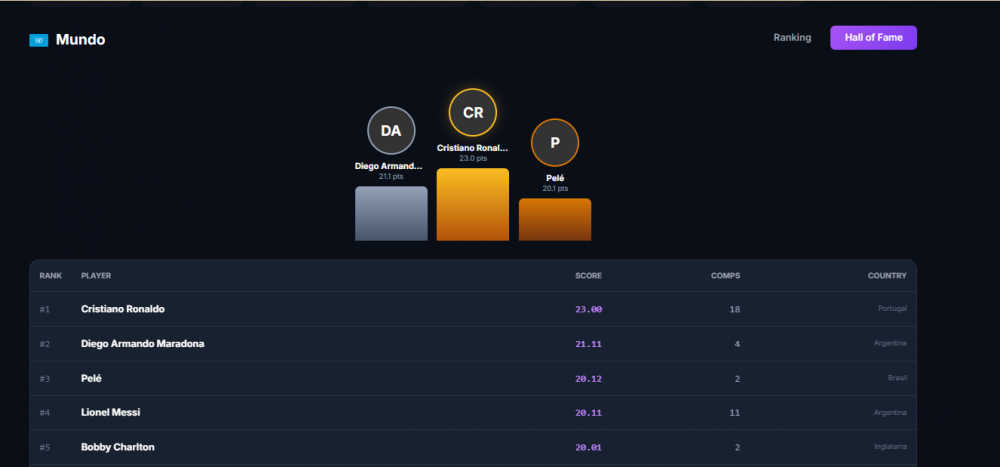Open Cristiano Ronaldo's table row

473,309
